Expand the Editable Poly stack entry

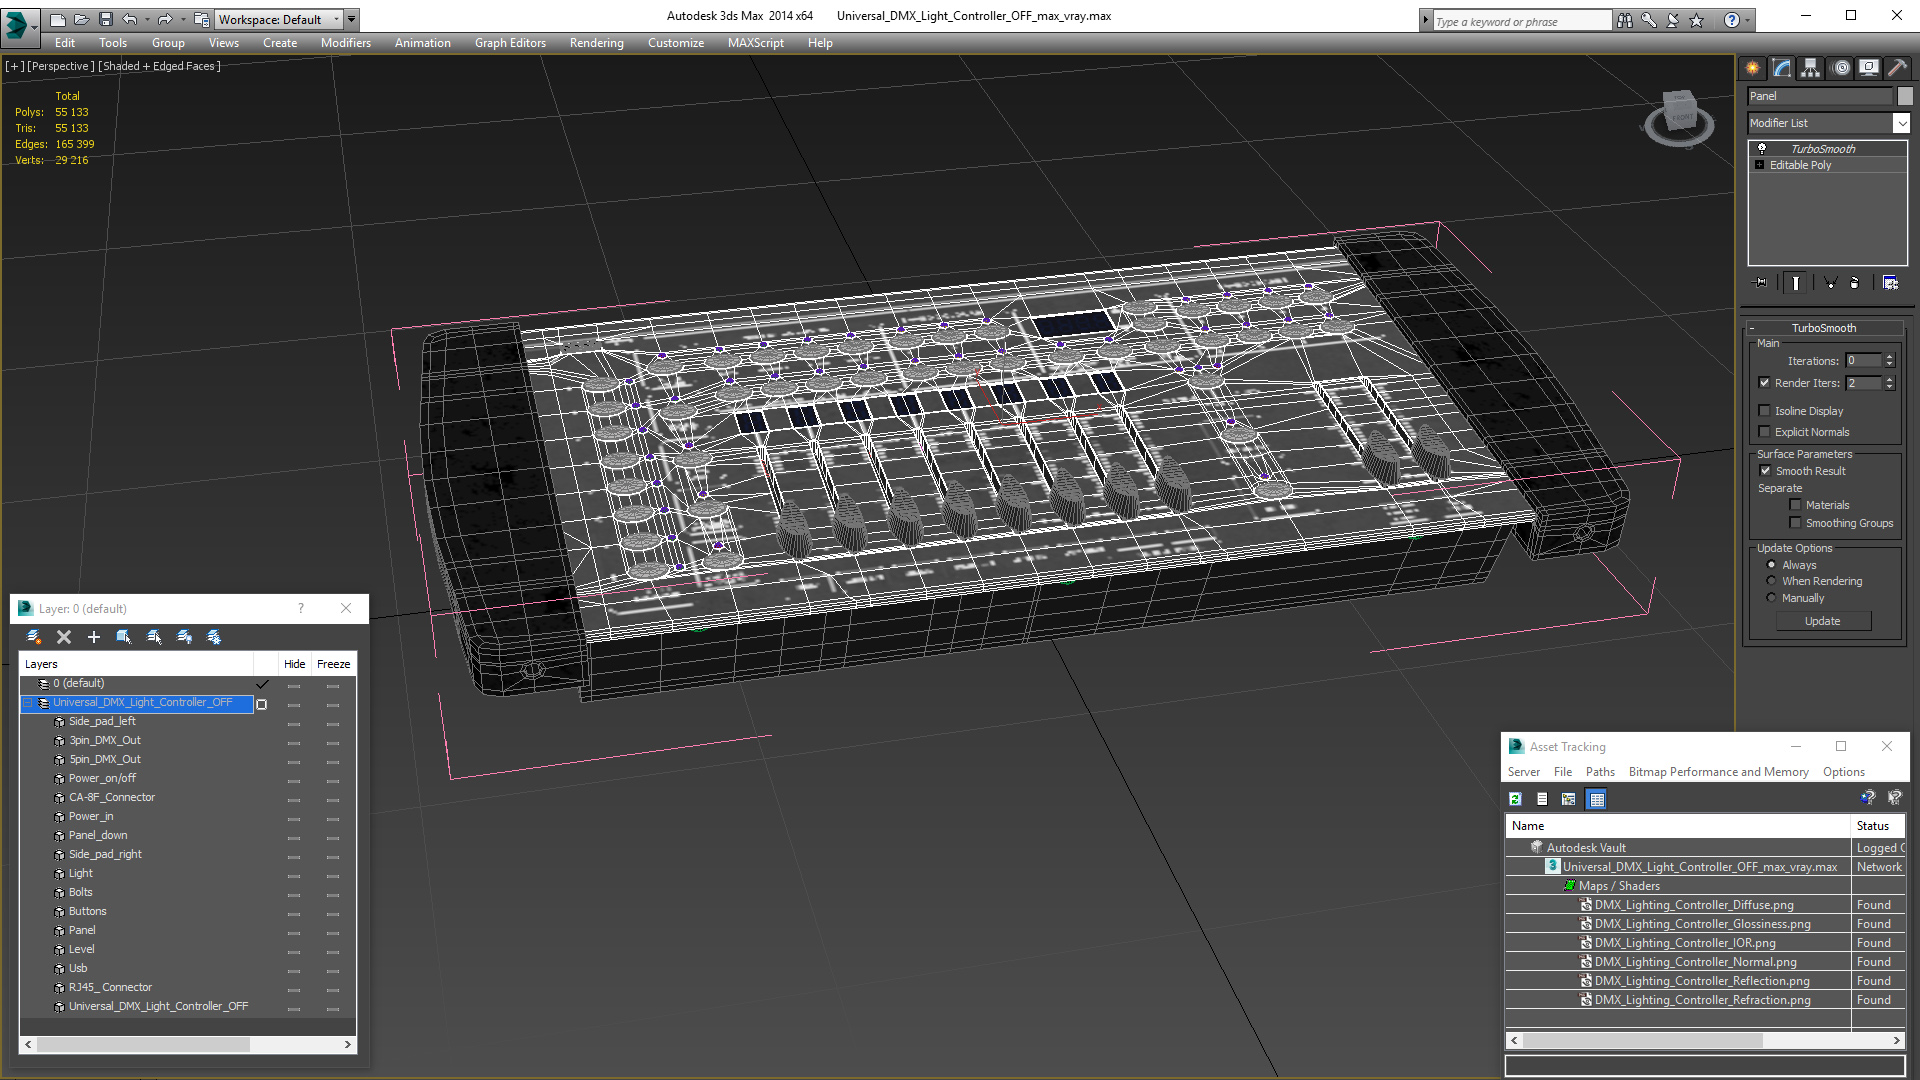pyautogui.click(x=1759, y=165)
